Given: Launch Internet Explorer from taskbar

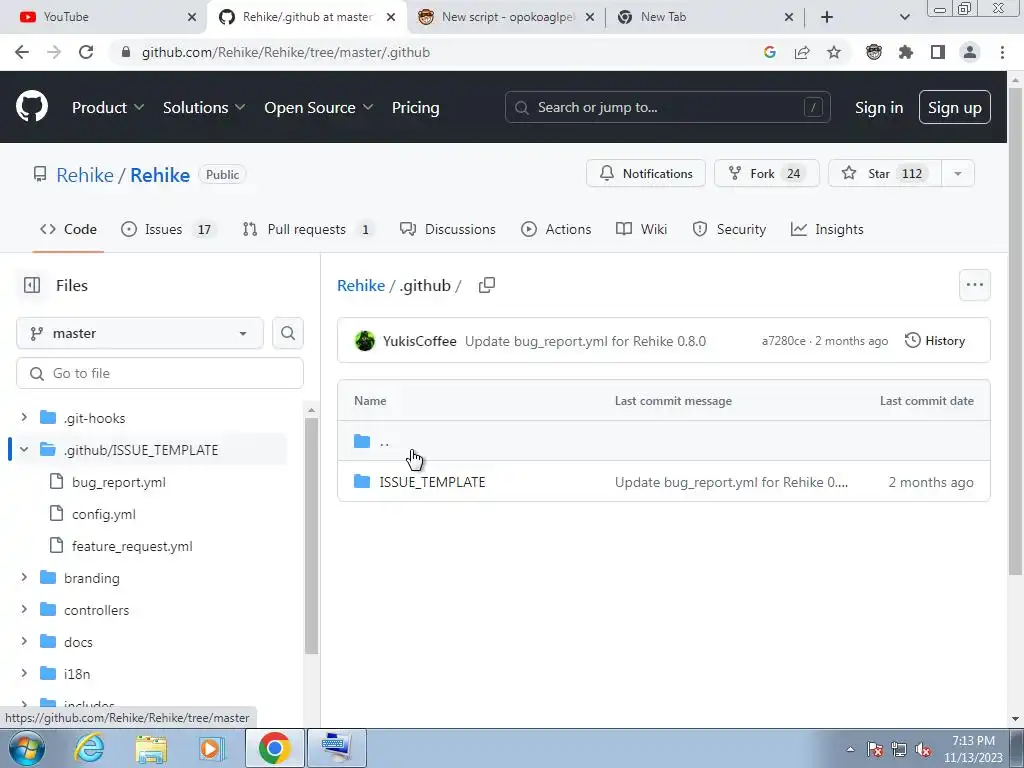Looking at the screenshot, I should coord(89,748).
